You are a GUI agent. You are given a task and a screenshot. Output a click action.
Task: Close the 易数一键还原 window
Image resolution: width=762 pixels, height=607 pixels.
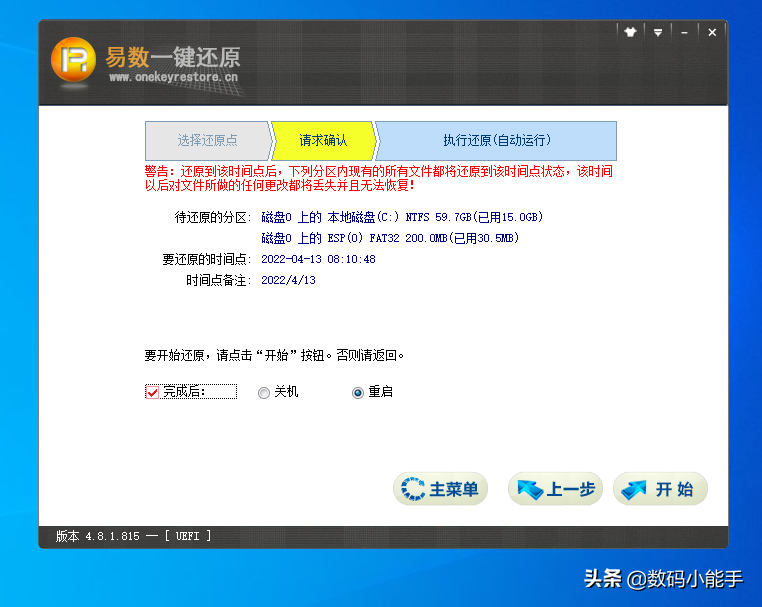coord(712,32)
